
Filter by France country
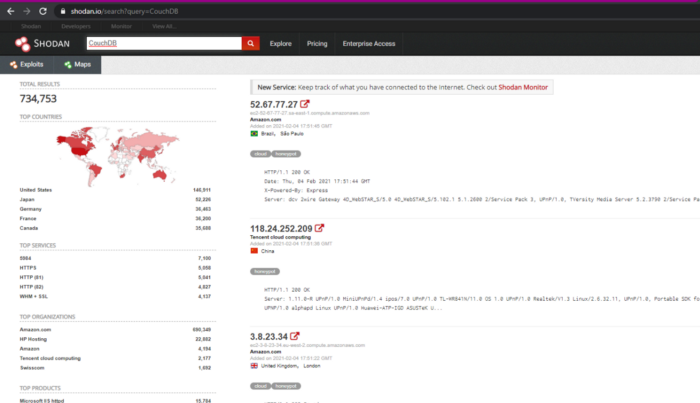pos(28,219)
